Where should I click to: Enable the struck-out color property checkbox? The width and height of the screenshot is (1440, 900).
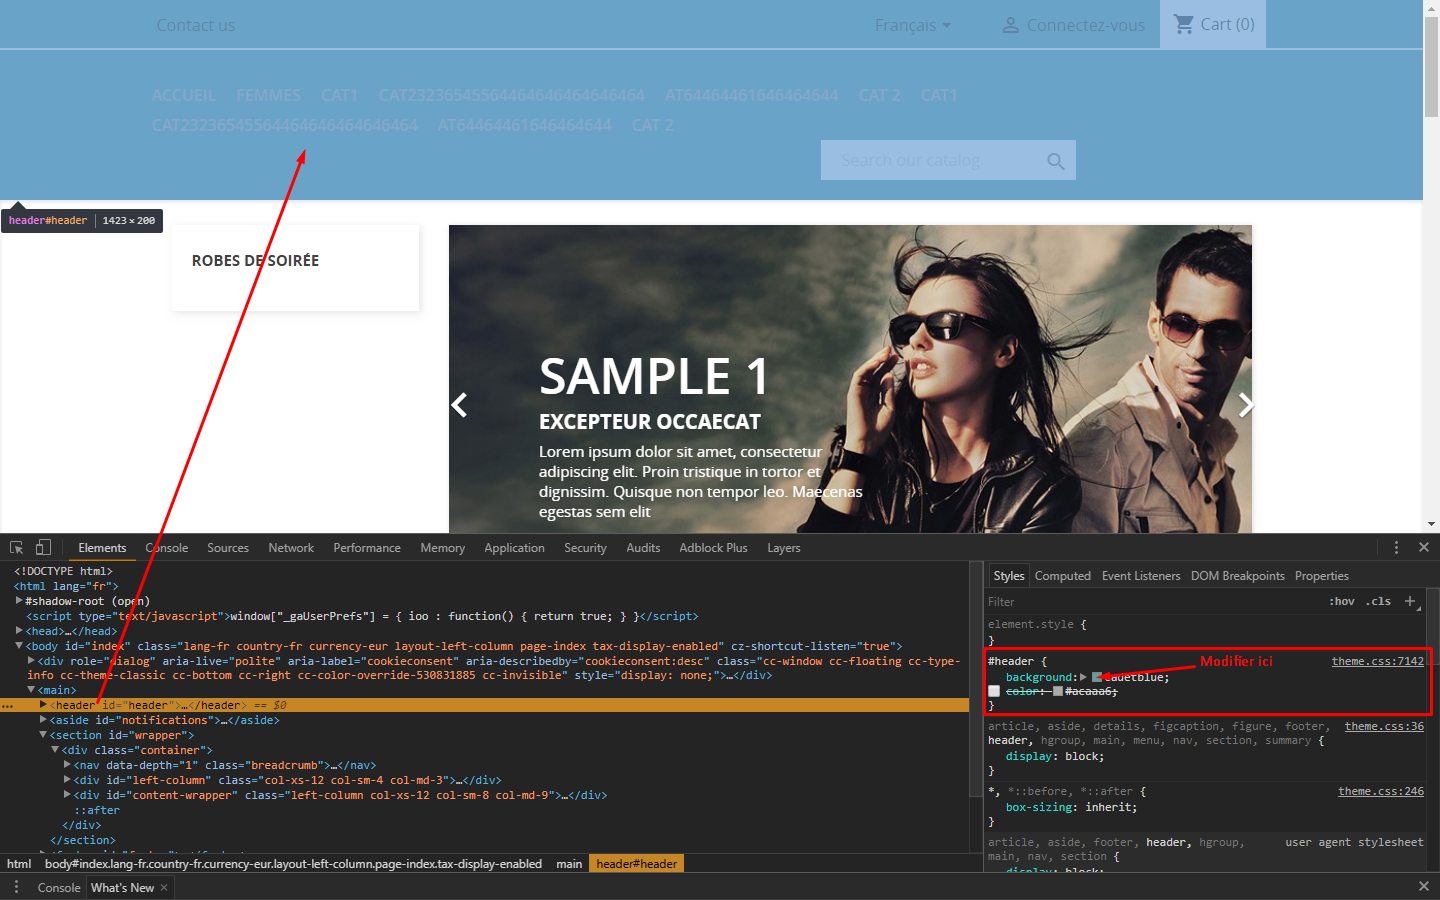pyautogui.click(x=994, y=691)
